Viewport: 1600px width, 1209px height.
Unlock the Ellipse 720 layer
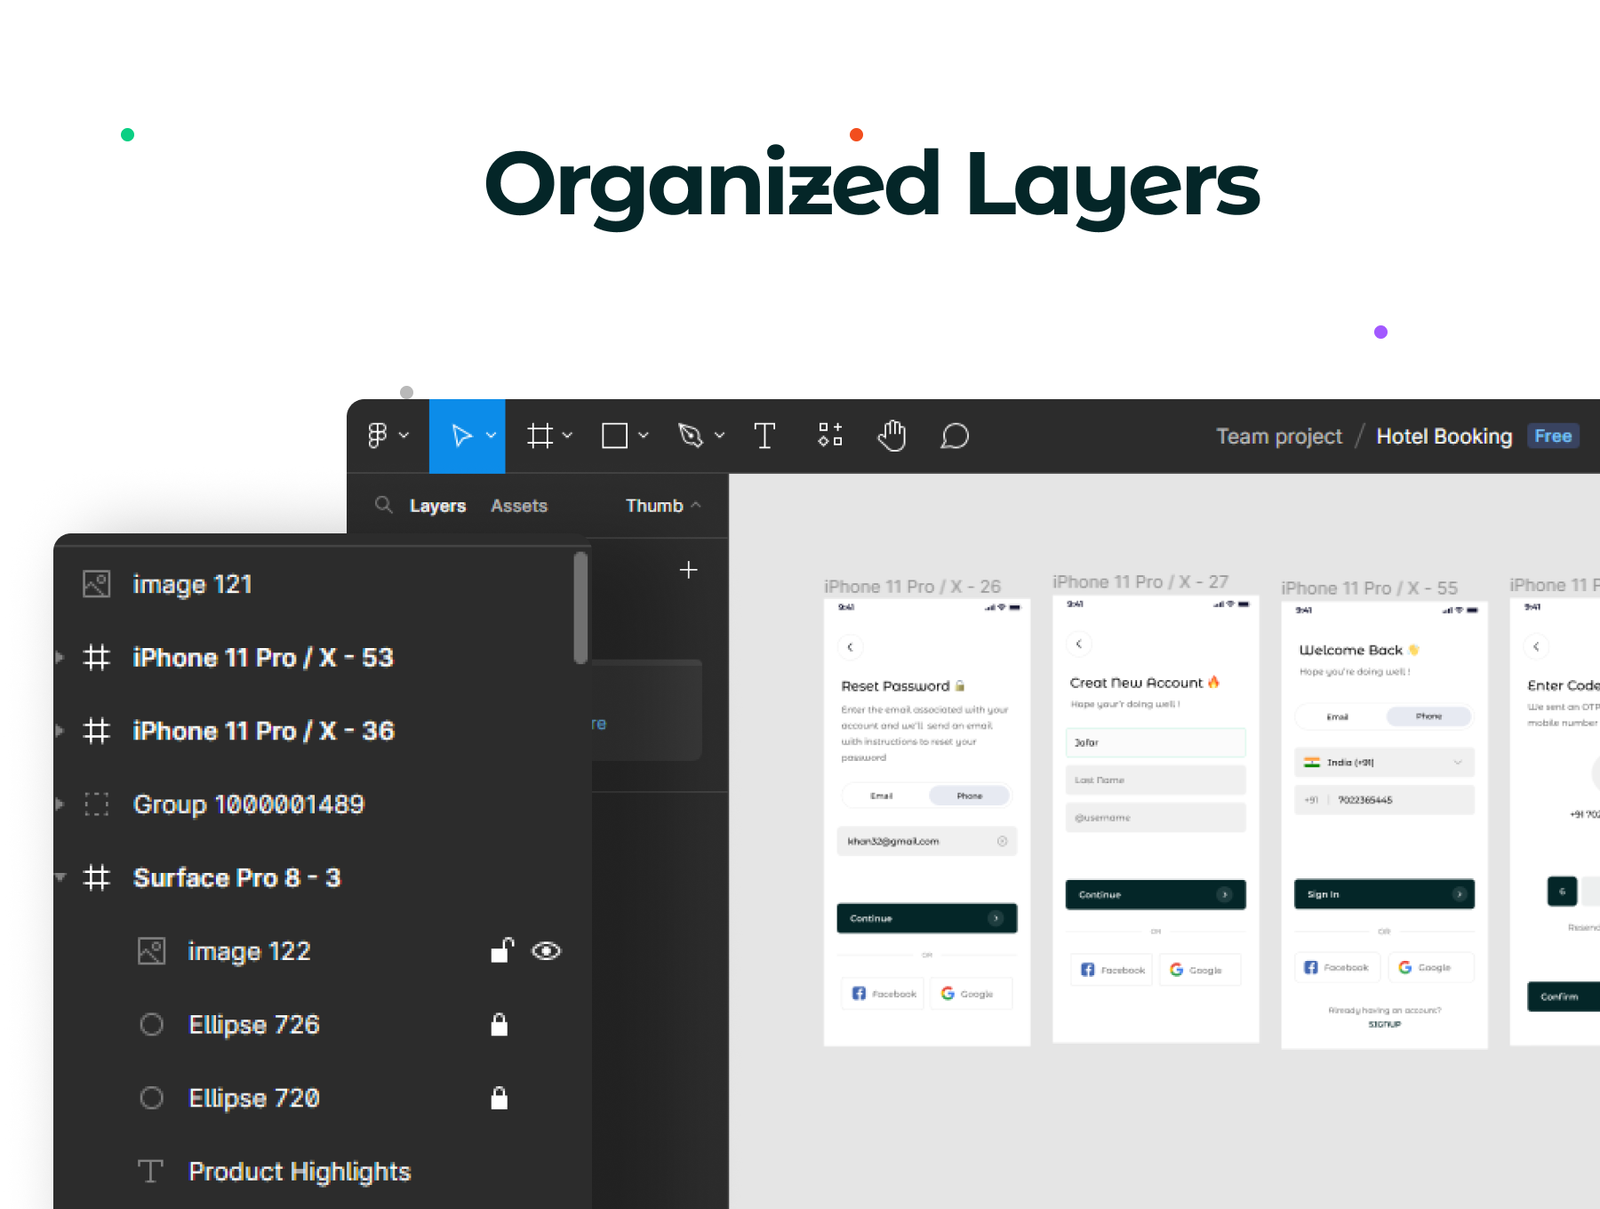tap(499, 1099)
